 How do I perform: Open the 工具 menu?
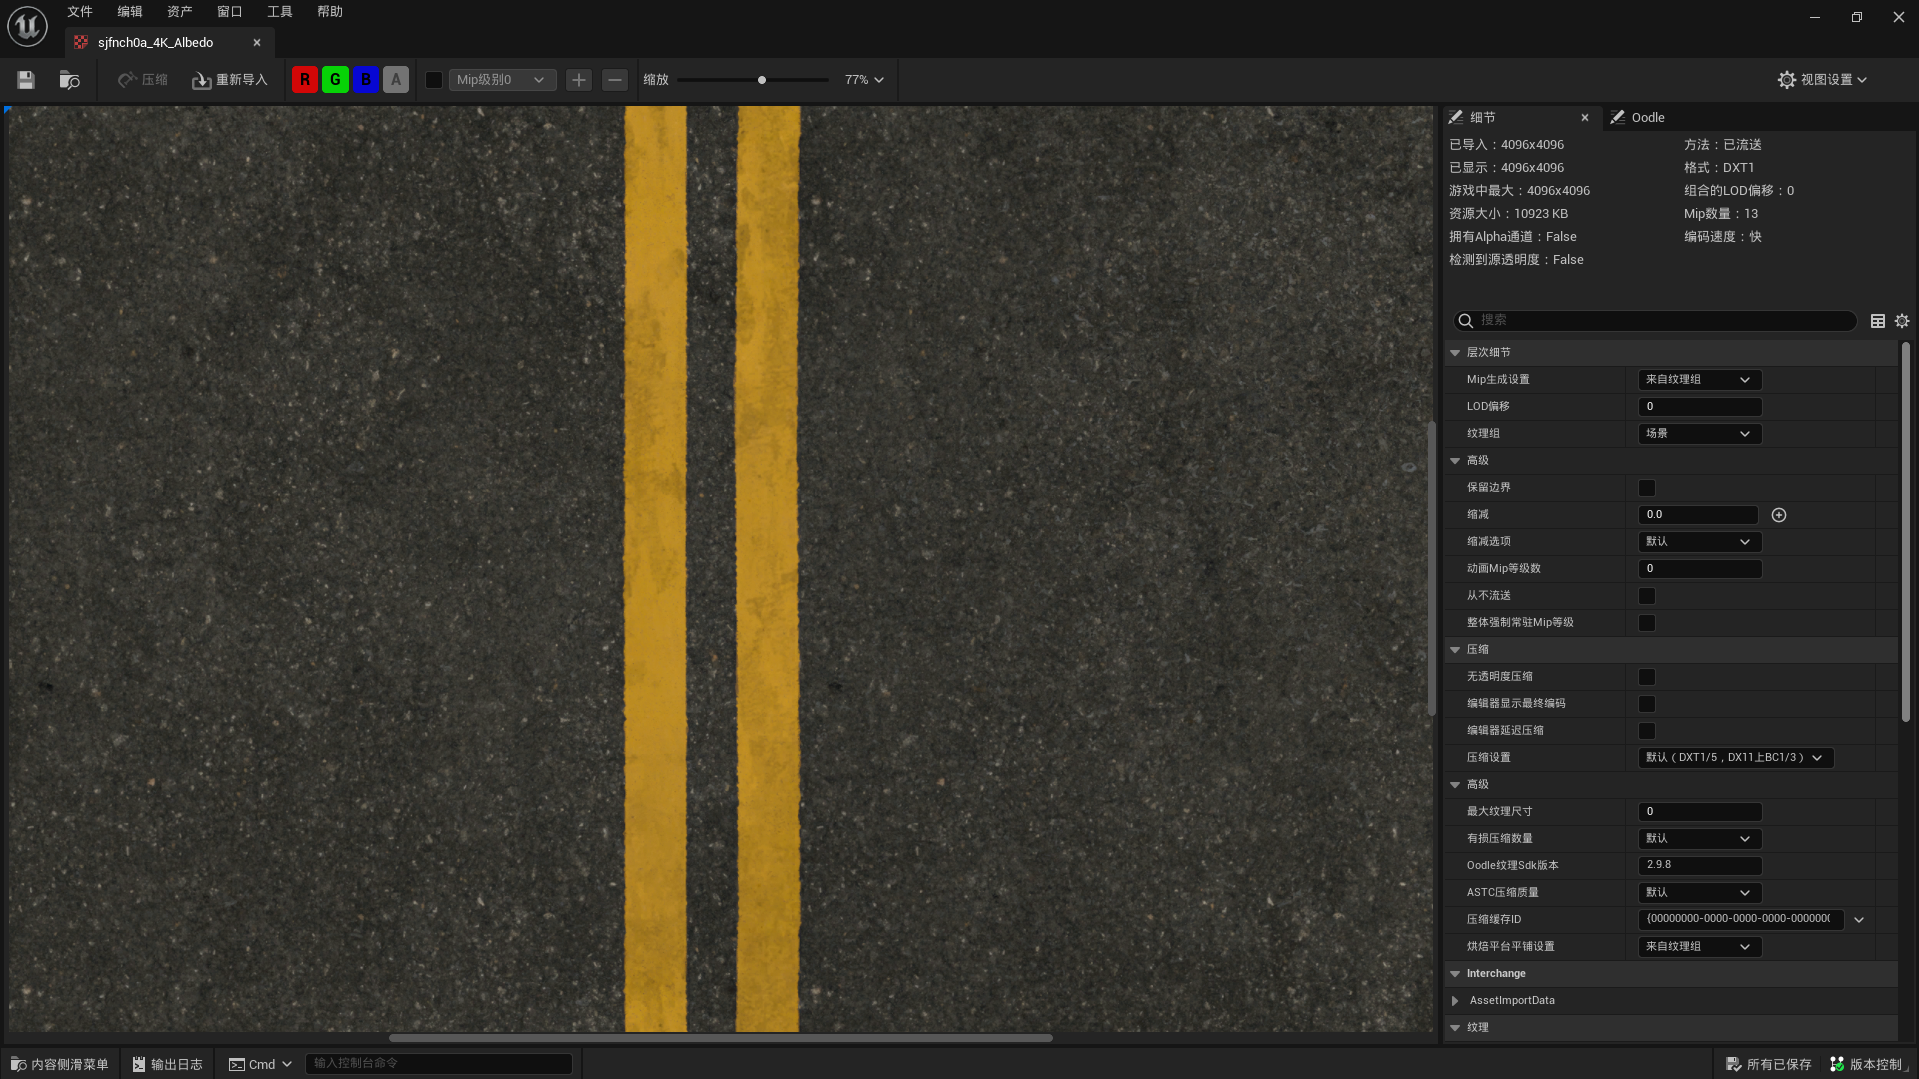point(279,12)
